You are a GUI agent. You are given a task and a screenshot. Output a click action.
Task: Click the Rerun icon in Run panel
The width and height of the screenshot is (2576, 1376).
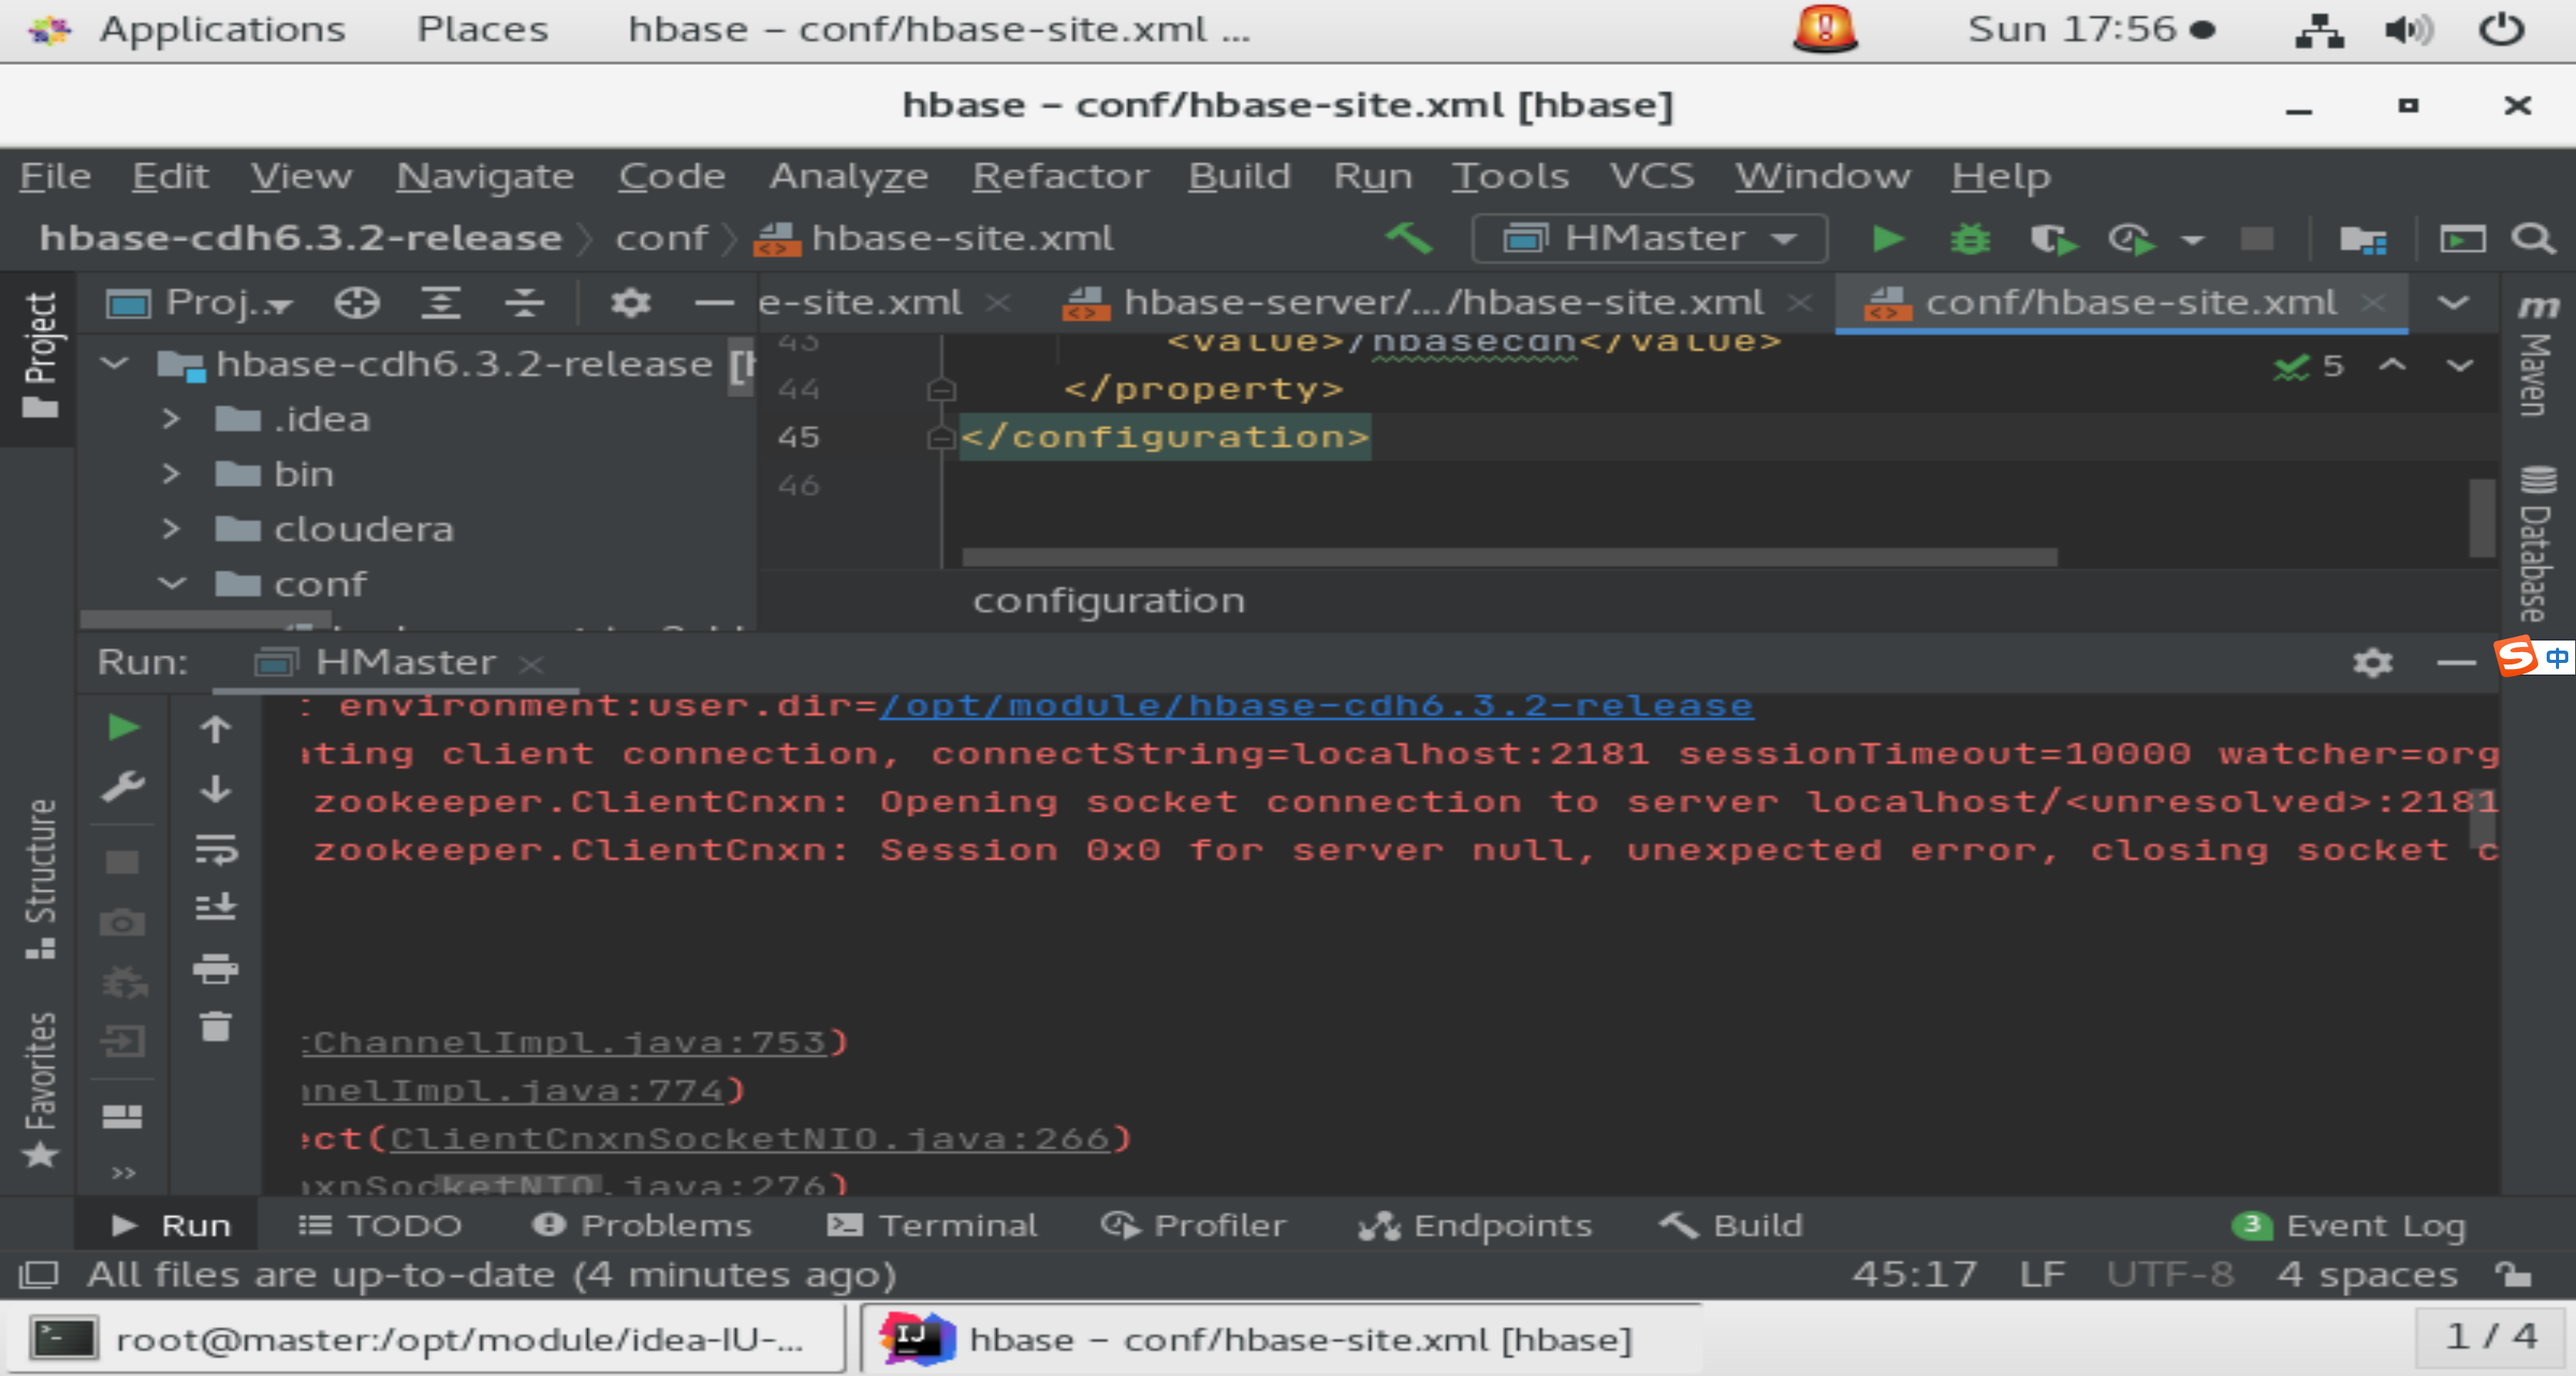(123, 727)
